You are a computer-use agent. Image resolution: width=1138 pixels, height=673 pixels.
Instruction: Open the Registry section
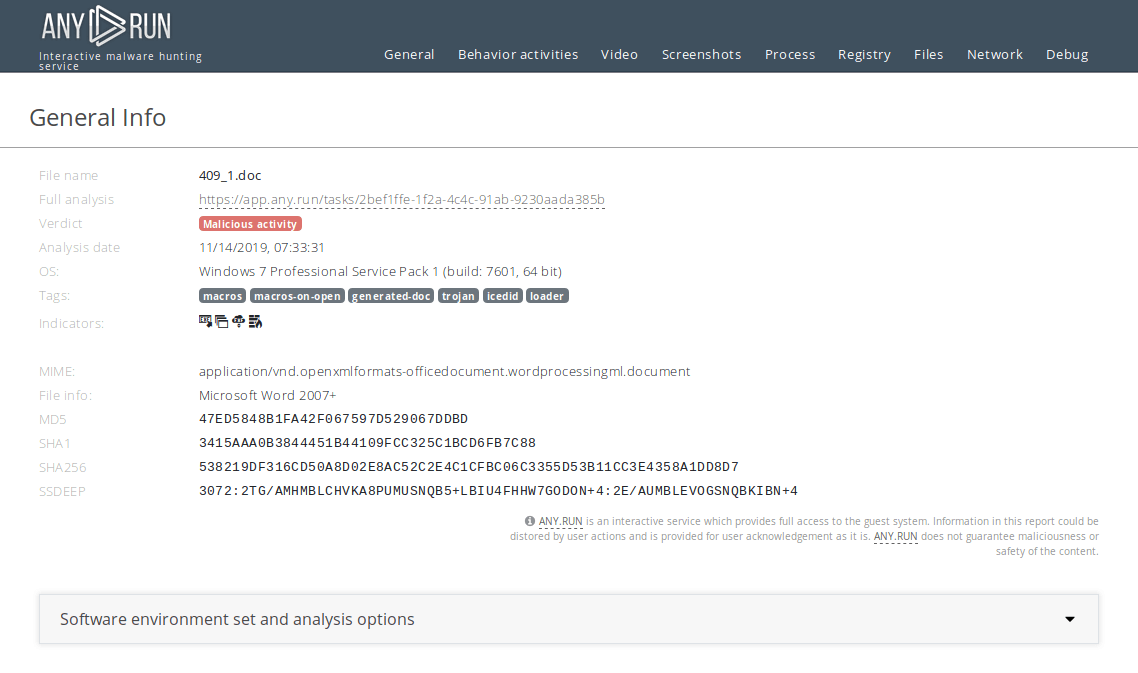pyautogui.click(x=864, y=55)
